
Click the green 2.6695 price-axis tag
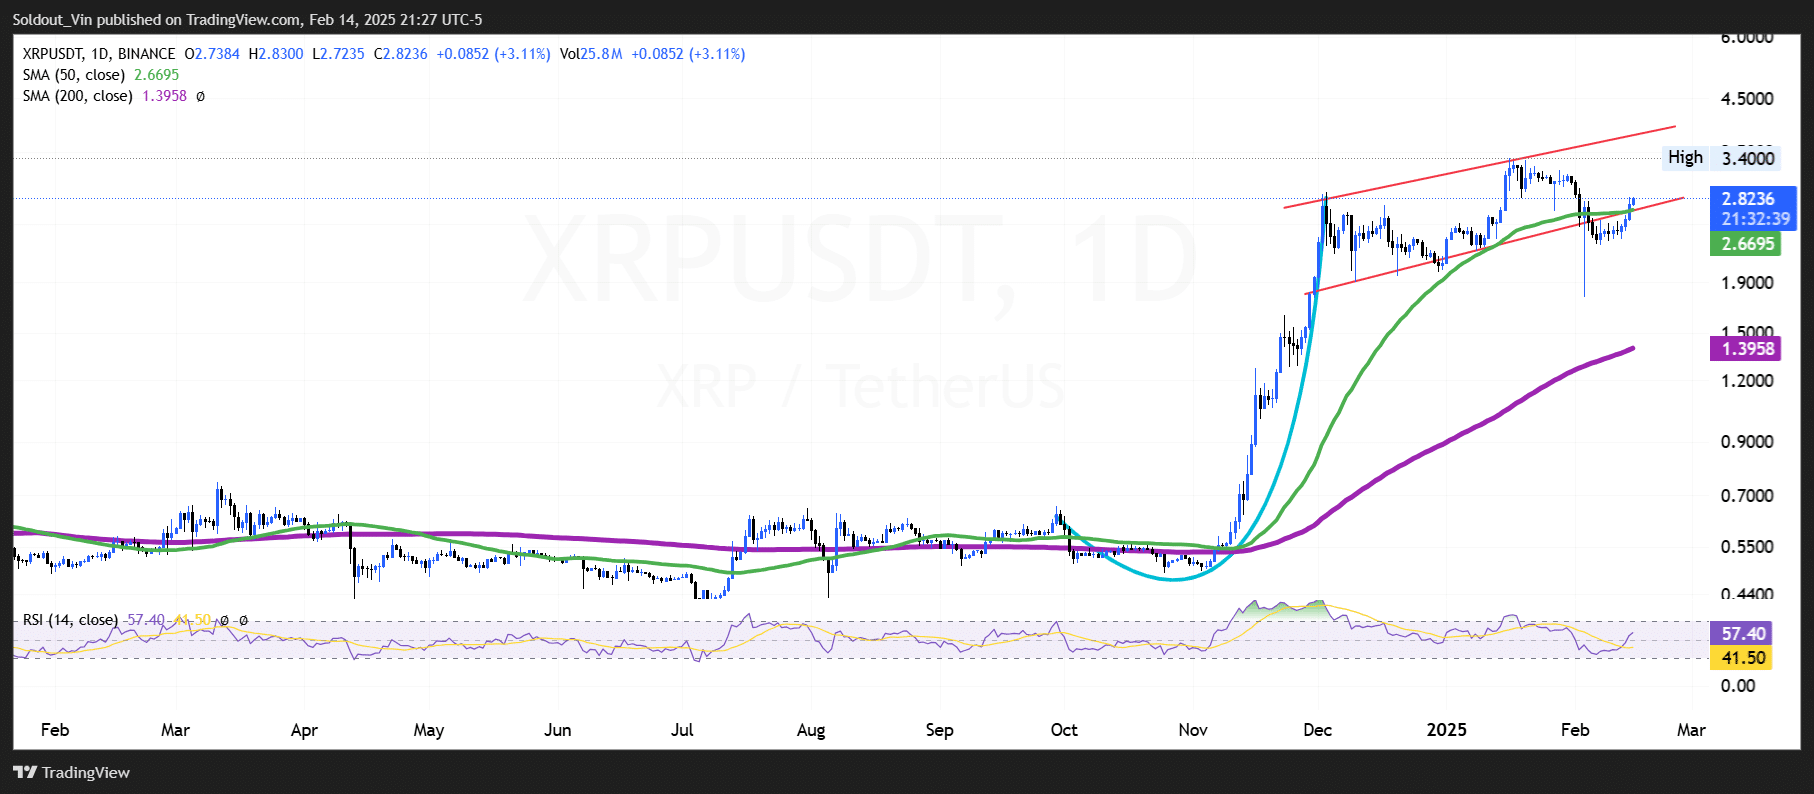point(1747,244)
